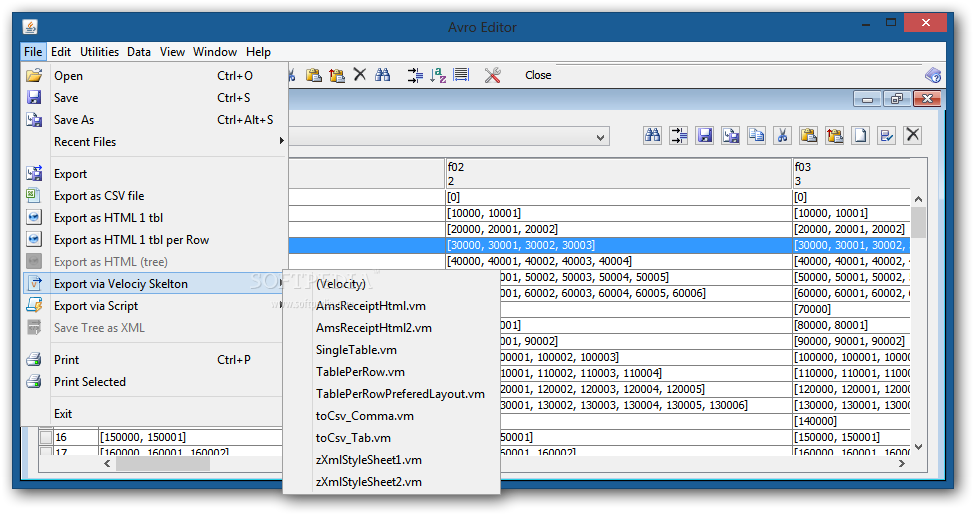Select TablePerRow.vm template

pos(391,372)
